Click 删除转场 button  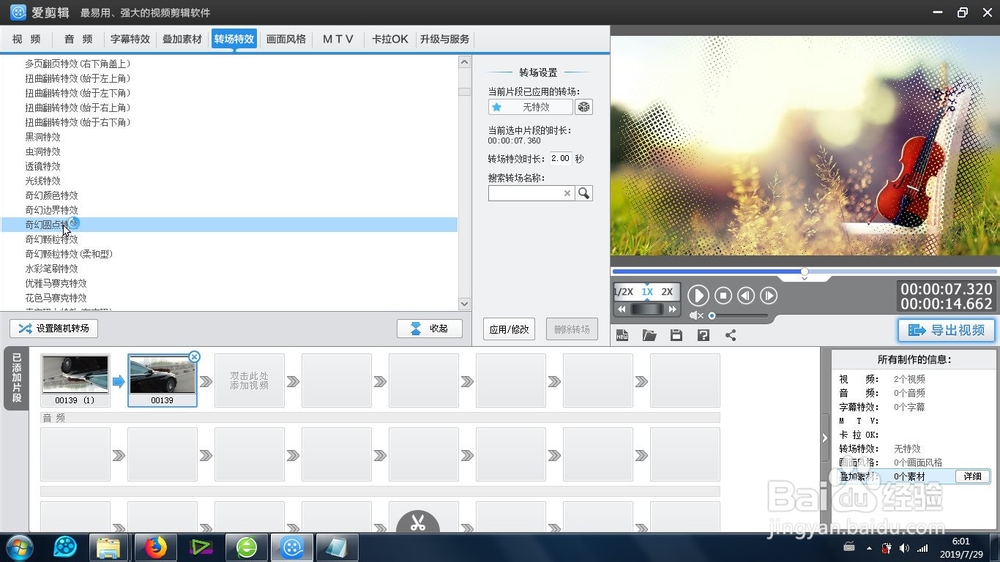click(571, 329)
